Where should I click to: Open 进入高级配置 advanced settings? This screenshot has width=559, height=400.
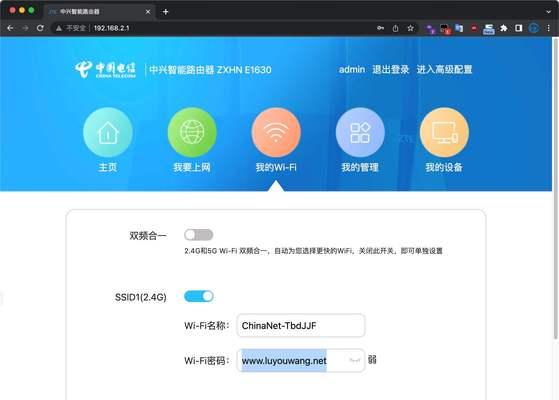[x=445, y=70]
